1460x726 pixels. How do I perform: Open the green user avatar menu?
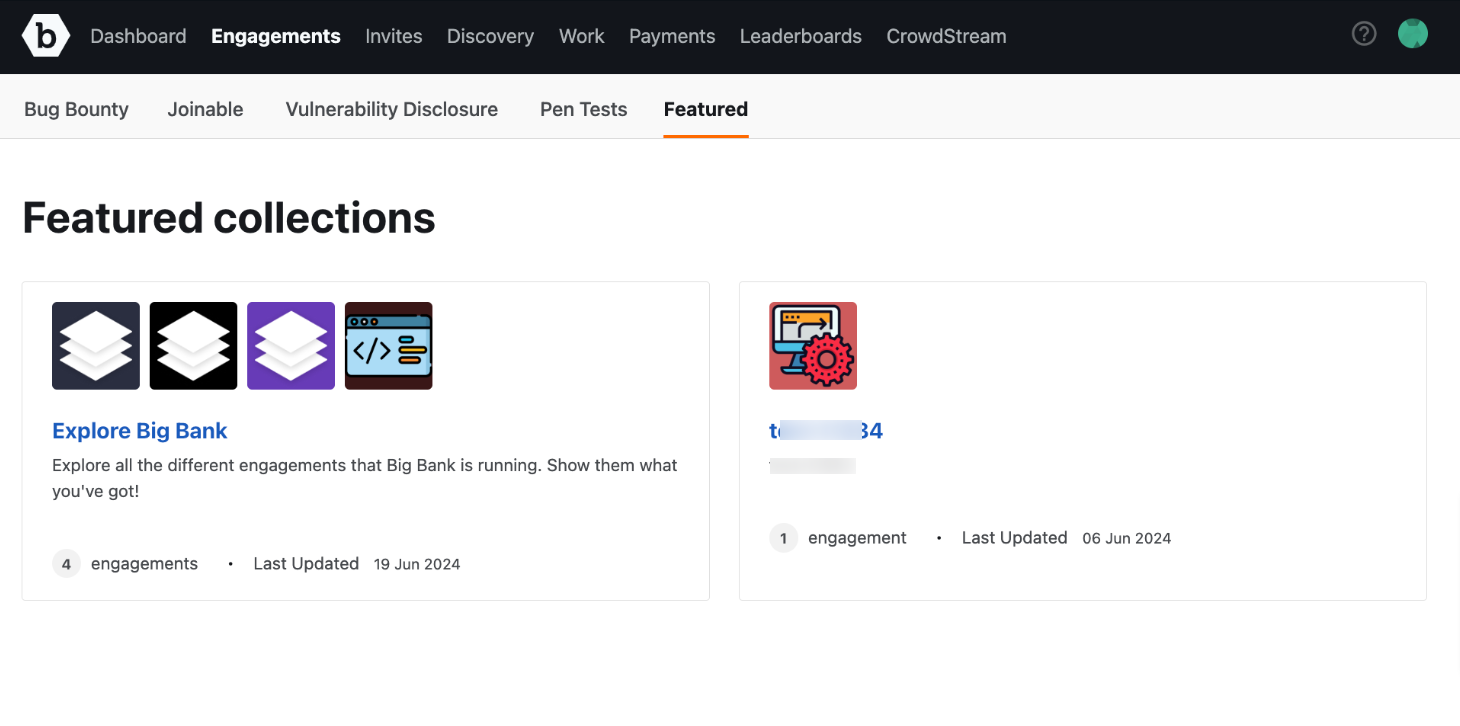point(1413,34)
